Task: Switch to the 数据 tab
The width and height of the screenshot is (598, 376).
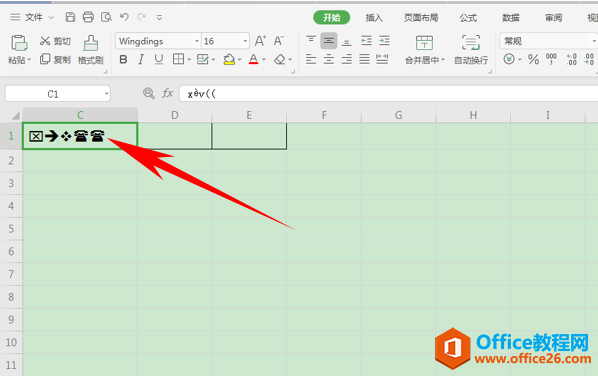Action: (x=511, y=18)
